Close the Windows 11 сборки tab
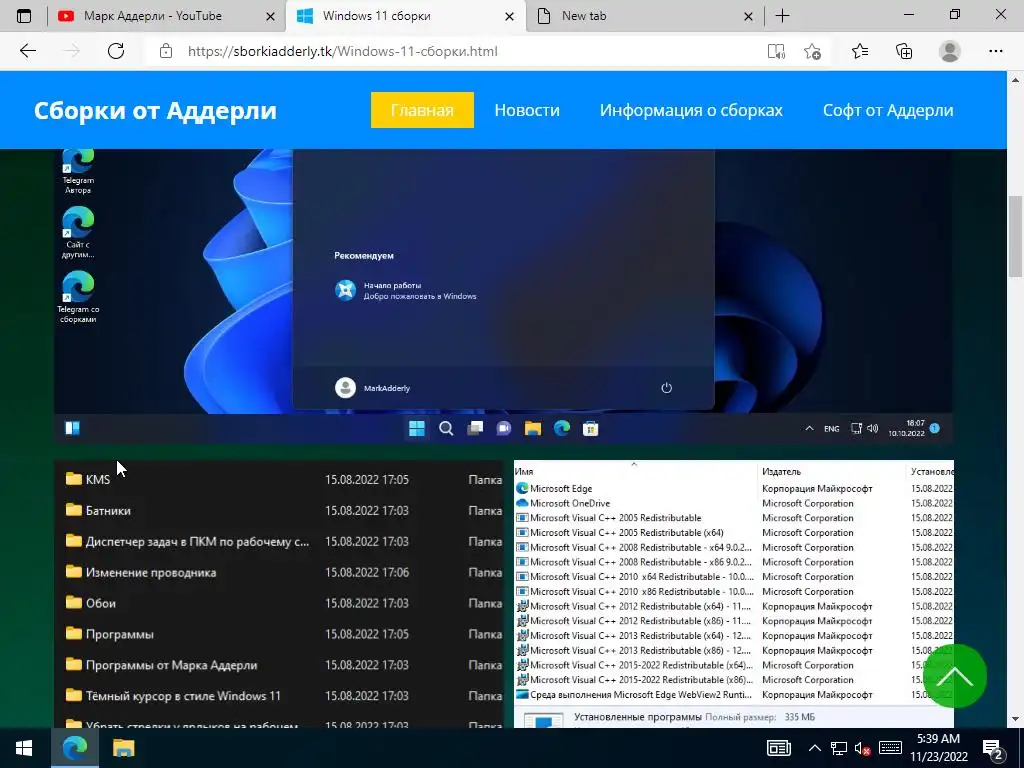The height and width of the screenshot is (768, 1024). (510, 16)
